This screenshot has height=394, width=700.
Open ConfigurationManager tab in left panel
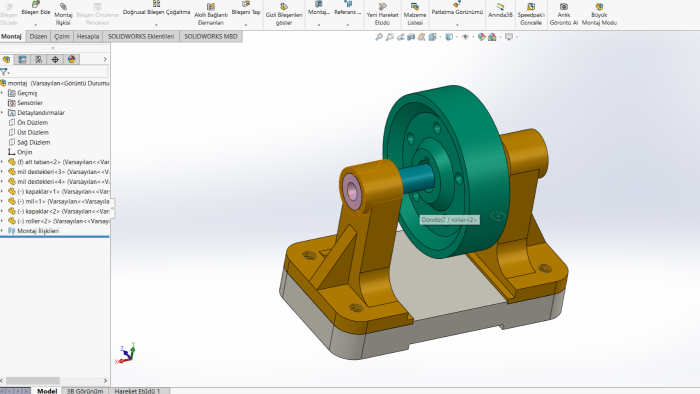coord(39,59)
